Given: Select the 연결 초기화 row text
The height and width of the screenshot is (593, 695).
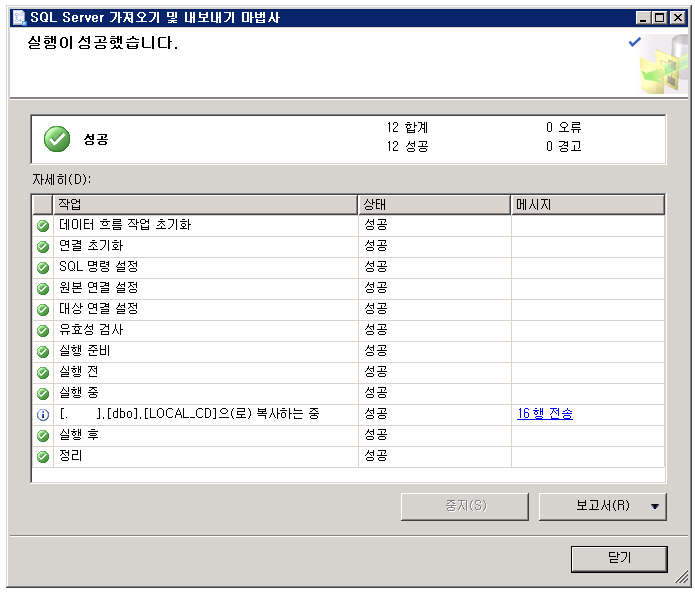Looking at the screenshot, I should tap(91, 245).
